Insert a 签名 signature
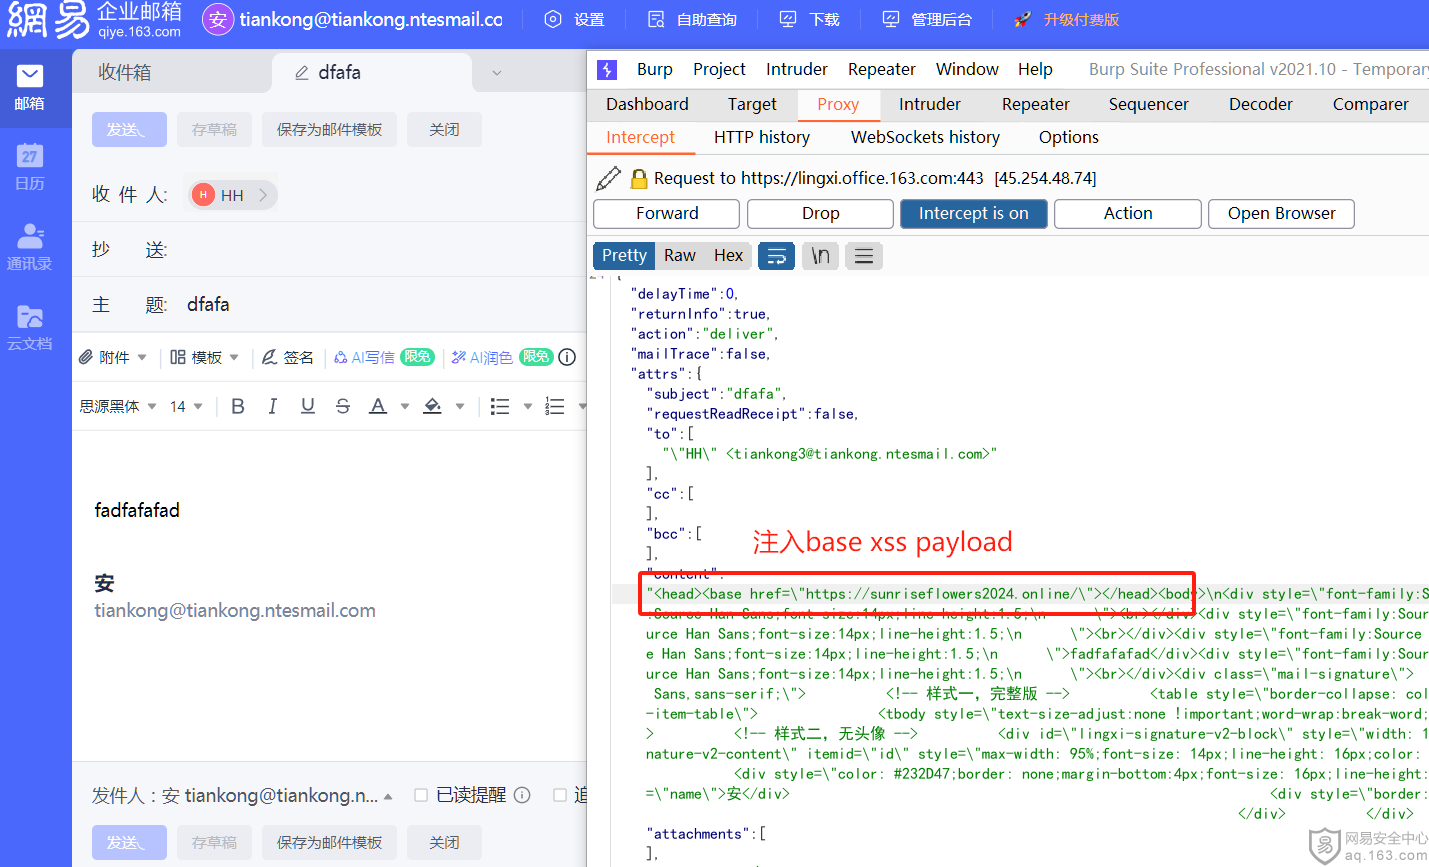 click(x=288, y=357)
